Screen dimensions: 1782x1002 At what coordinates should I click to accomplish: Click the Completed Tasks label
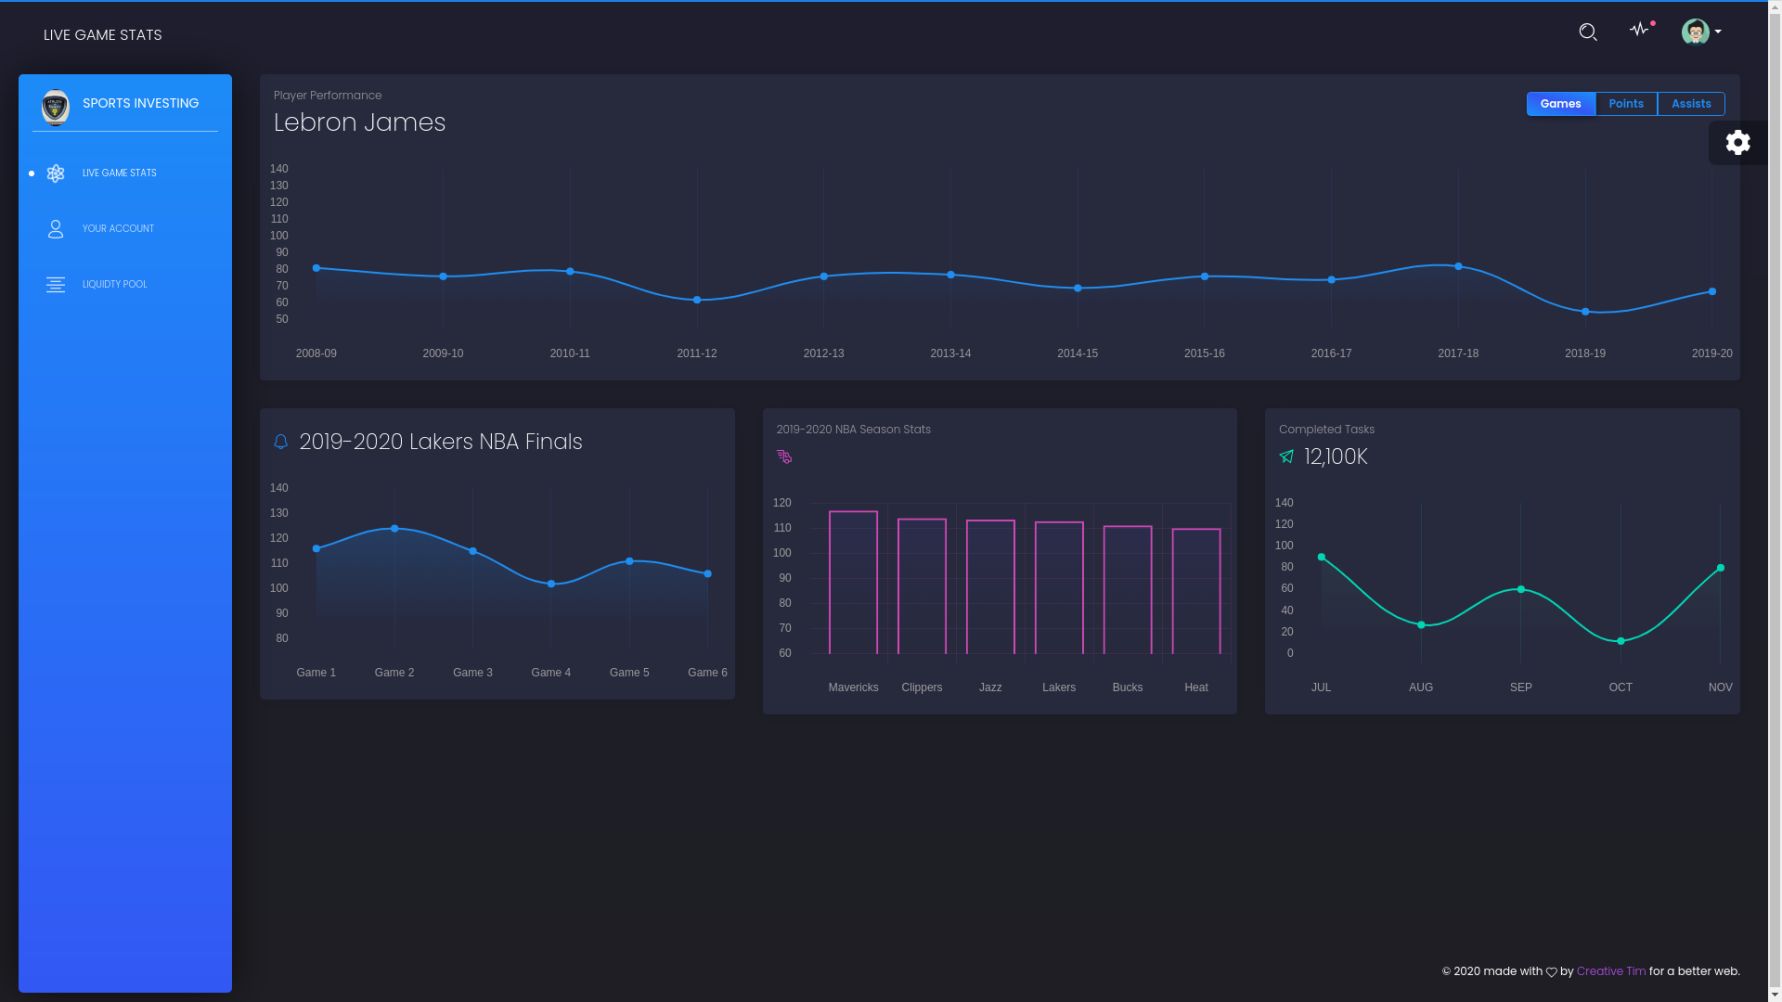pos(1326,430)
